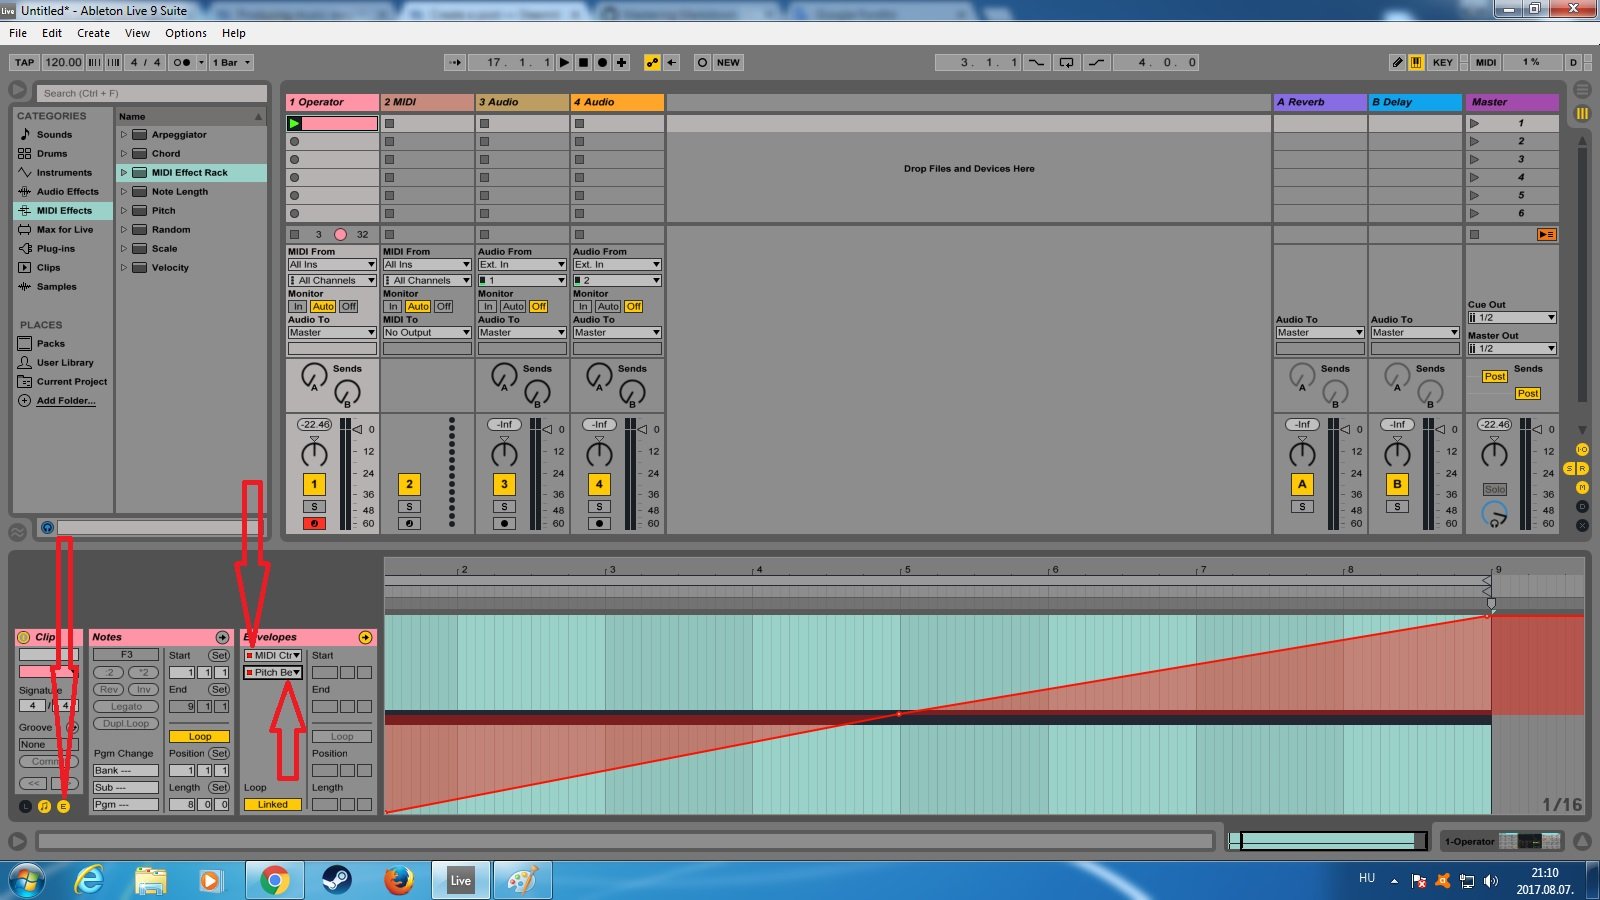Click the Envelopes box arrow button
The height and width of the screenshot is (900, 1600).
(365, 637)
